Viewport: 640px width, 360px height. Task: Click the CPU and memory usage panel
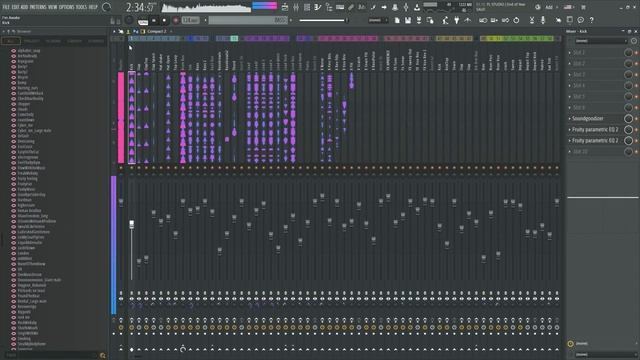[x=447, y=7]
